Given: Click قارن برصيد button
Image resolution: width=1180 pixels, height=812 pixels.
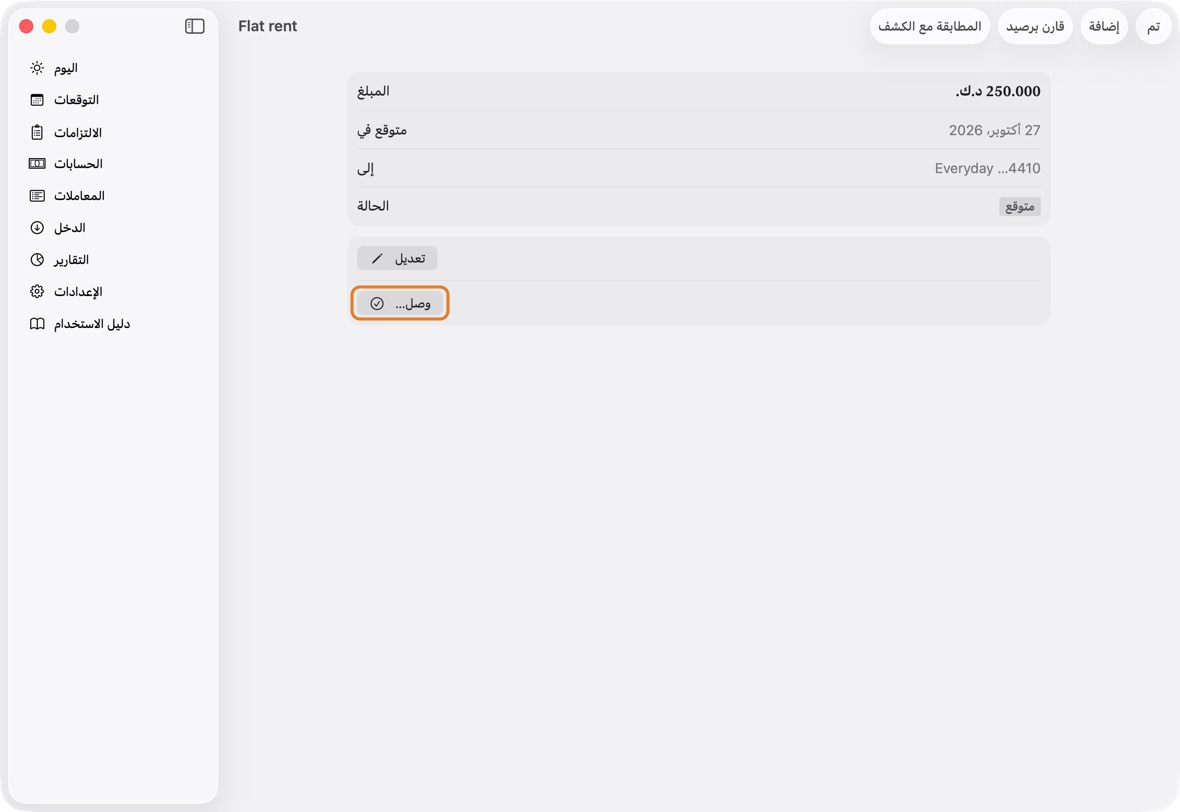Looking at the screenshot, I should tap(1036, 26).
